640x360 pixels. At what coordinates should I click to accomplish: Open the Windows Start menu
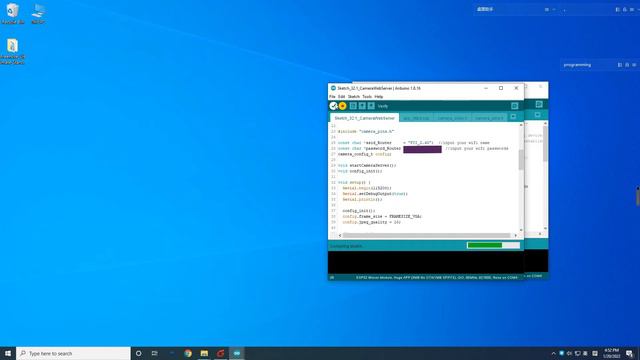8,353
